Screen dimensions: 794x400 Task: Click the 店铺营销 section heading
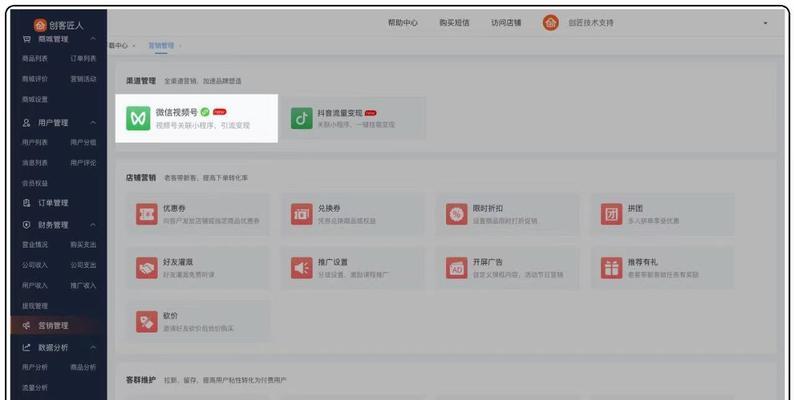pos(141,178)
